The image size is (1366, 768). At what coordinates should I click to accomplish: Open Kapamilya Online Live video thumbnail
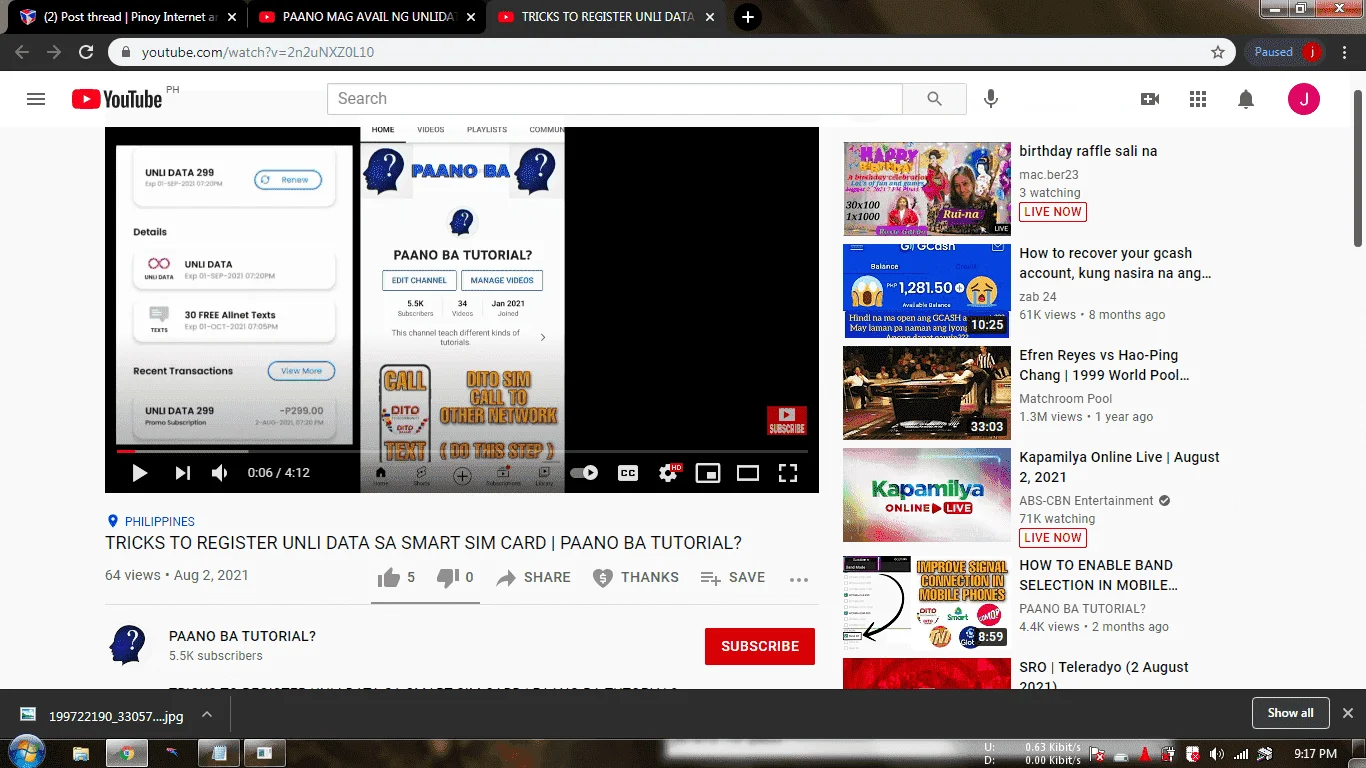pos(927,495)
